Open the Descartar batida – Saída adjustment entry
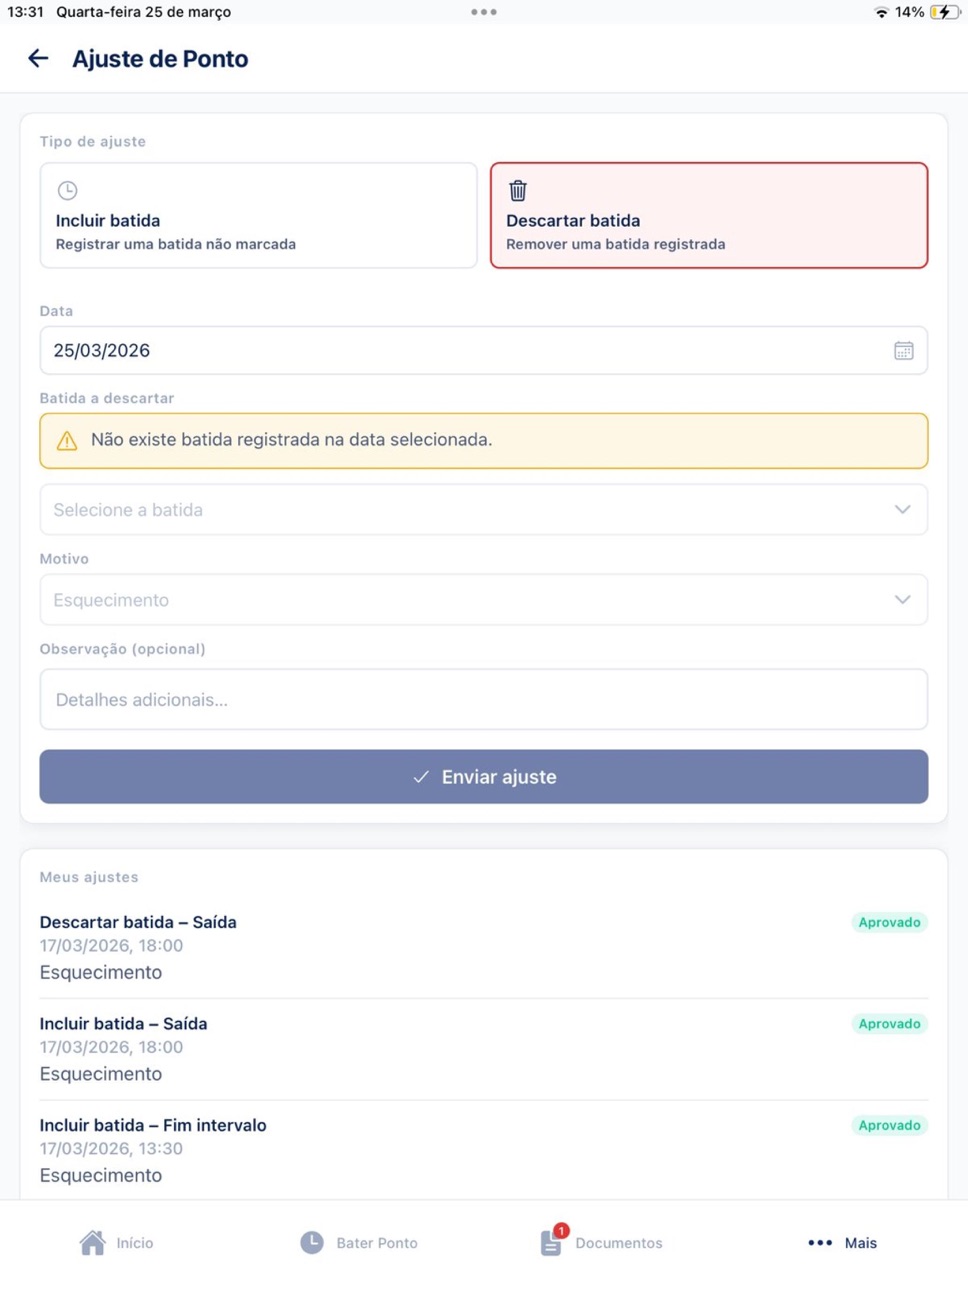968x1290 pixels. click(x=483, y=947)
